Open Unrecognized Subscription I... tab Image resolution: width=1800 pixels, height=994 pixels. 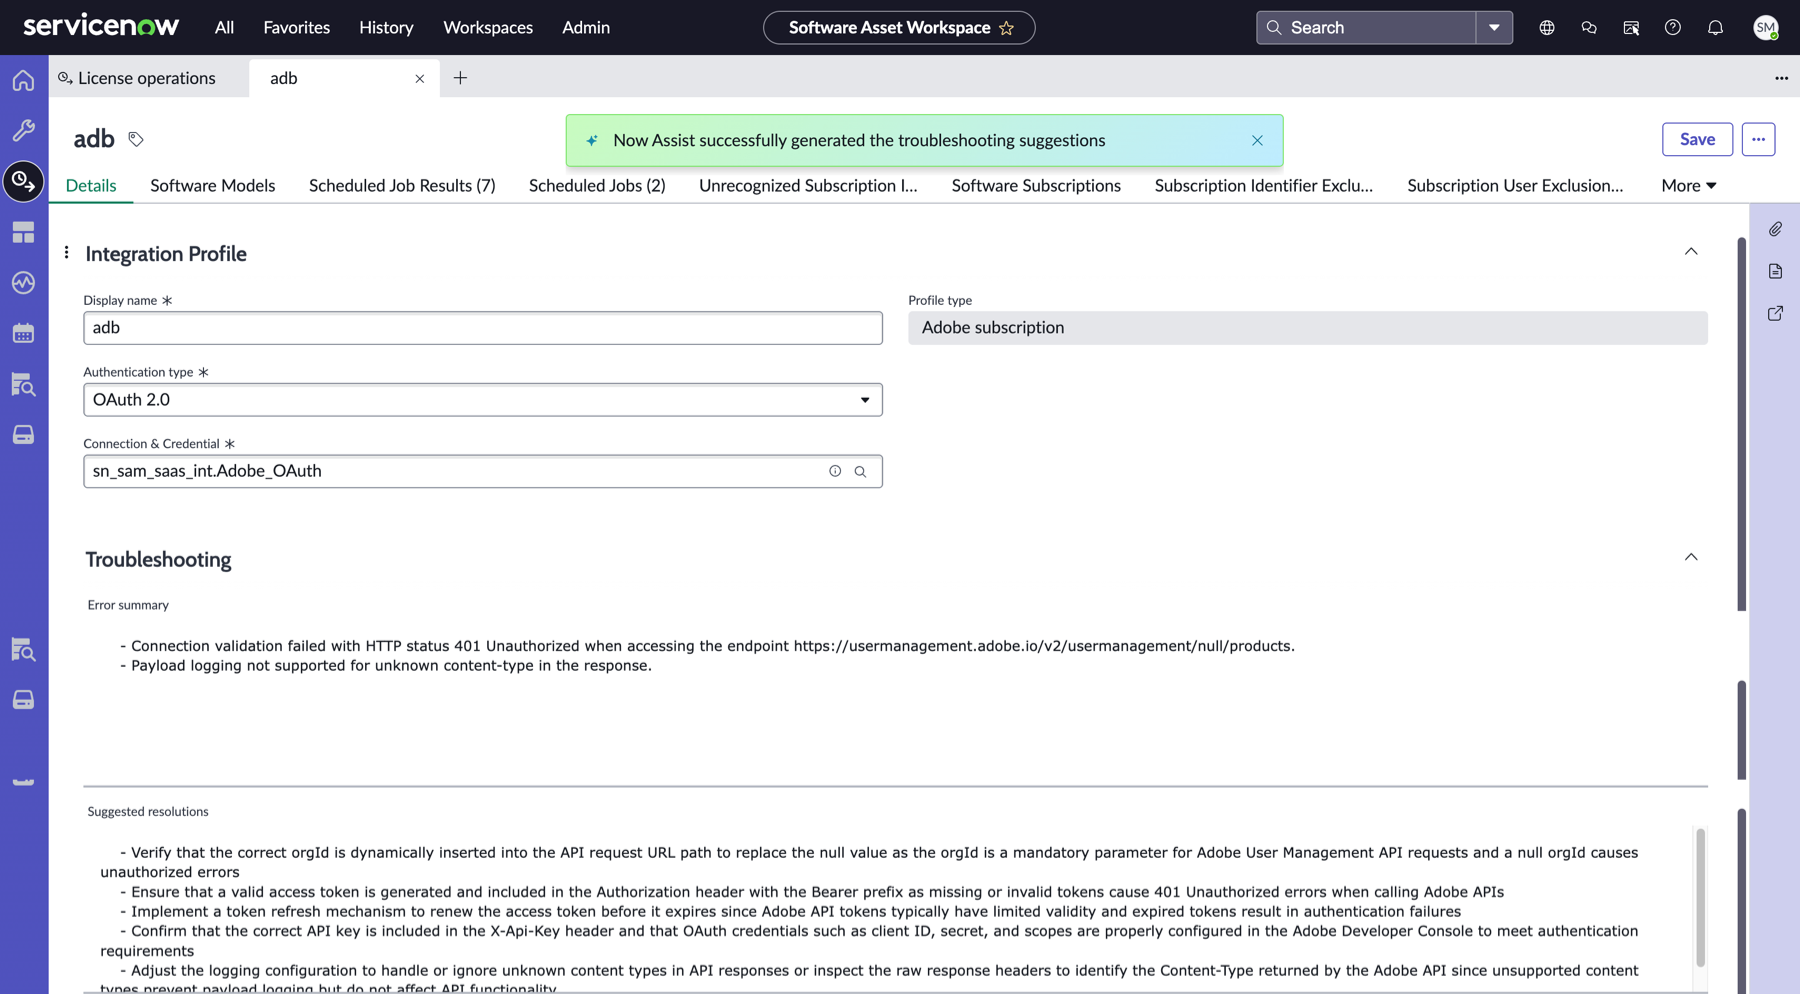point(808,185)
